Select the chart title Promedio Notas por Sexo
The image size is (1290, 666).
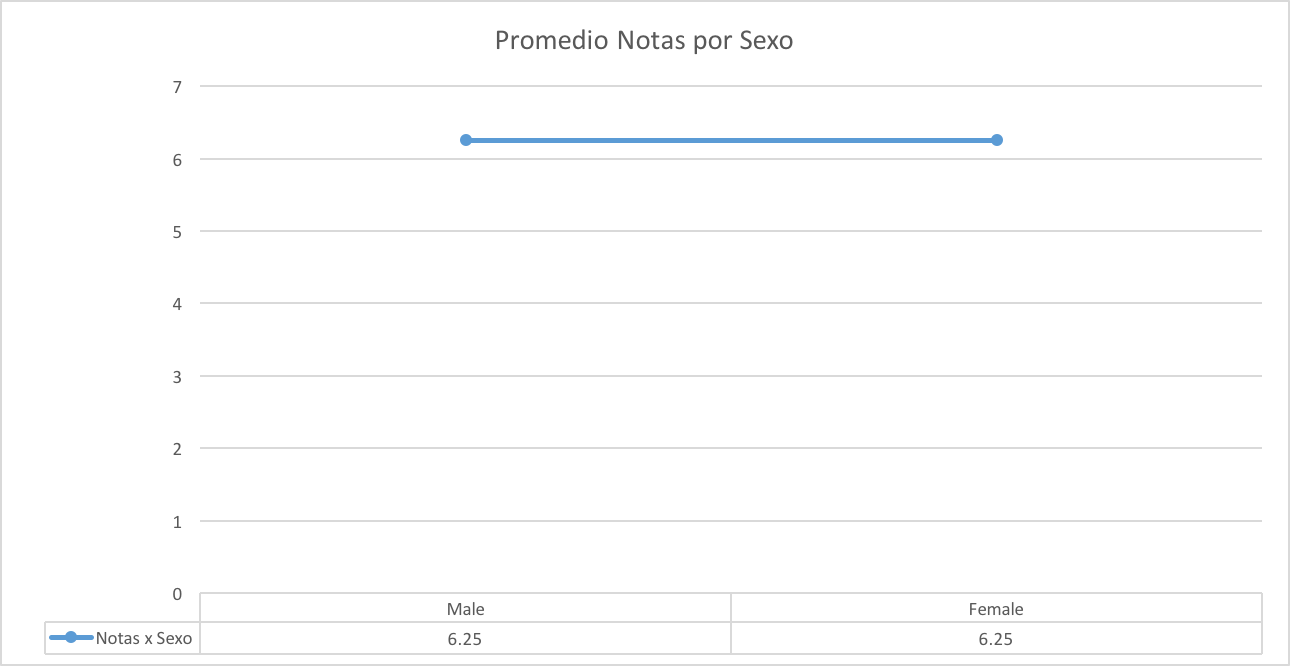pos(644,41)
